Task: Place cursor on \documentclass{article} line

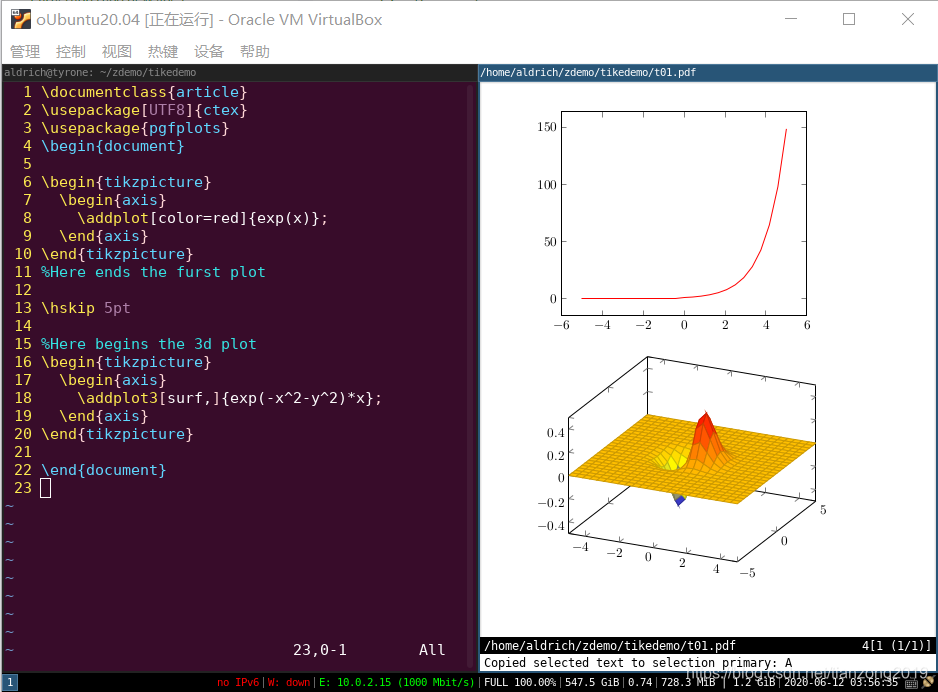Action: (144, 92)
